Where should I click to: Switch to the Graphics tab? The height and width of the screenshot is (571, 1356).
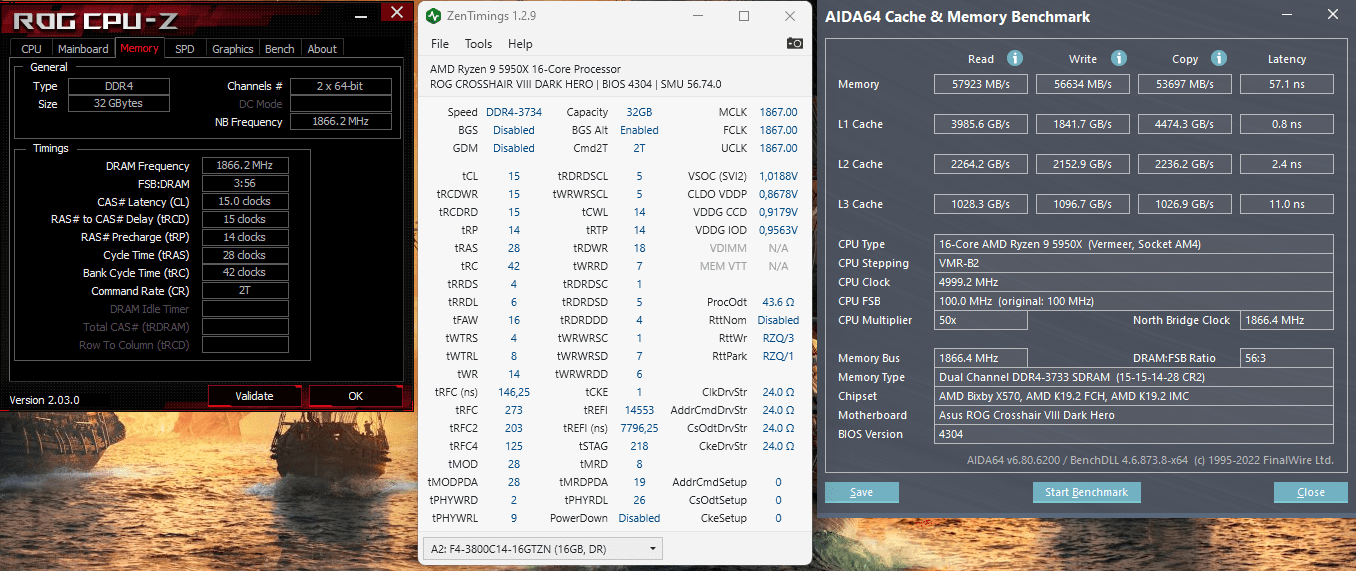pyautogui.click(x=233, y=48)
